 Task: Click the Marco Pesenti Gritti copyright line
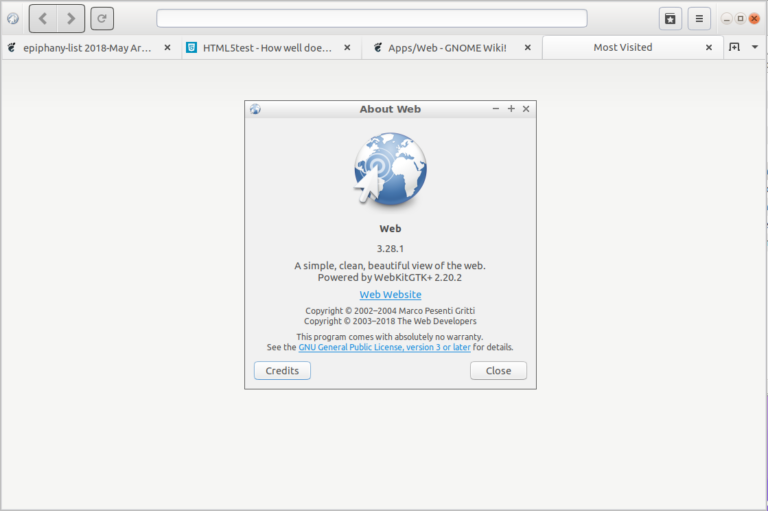tap(390, 311)
